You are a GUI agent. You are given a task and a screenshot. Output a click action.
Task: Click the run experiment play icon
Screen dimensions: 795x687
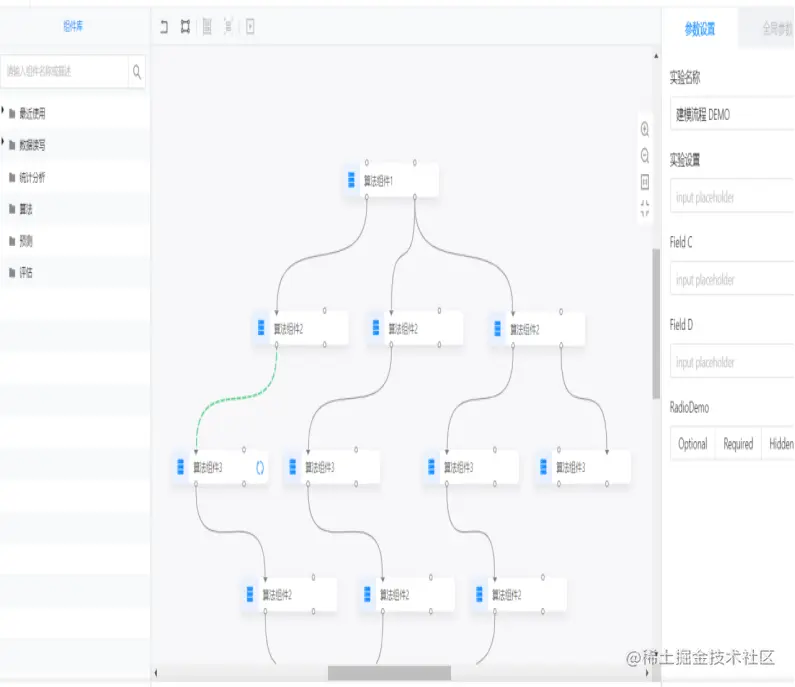pyautogui.click(x=250, y=26)
